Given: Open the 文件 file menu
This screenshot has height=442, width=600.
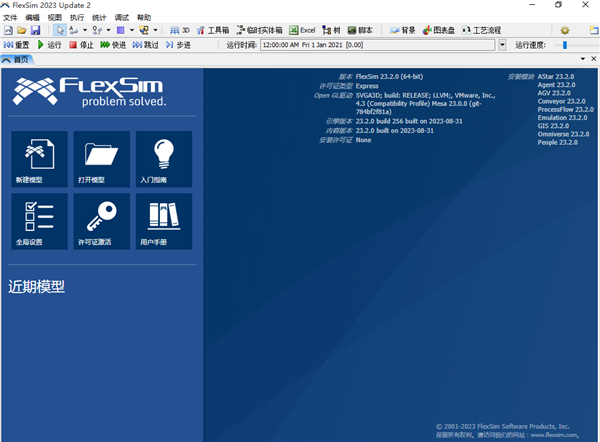Looking at the screenshot, I should [x=11, y=18].
